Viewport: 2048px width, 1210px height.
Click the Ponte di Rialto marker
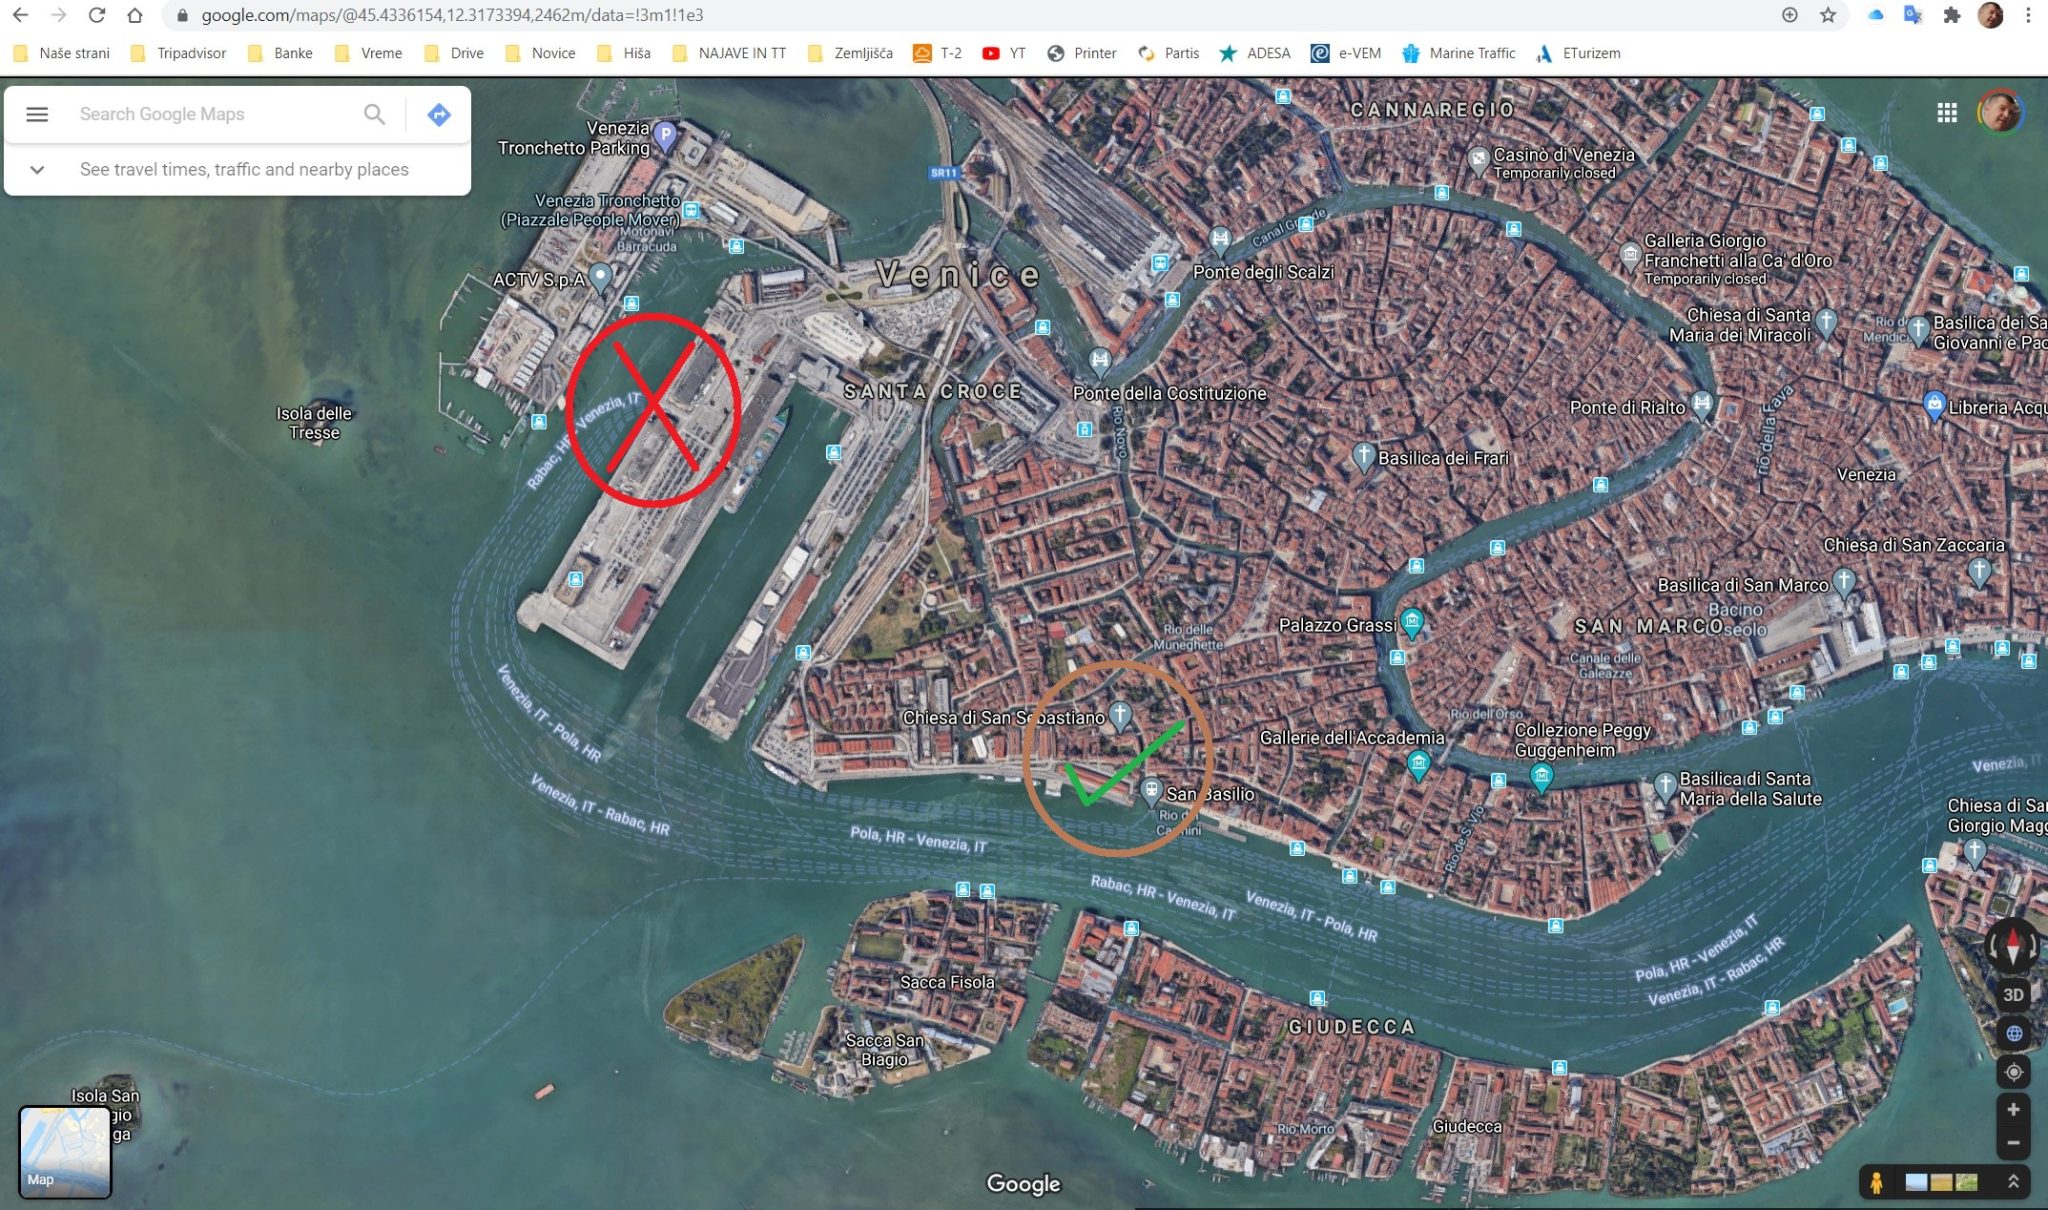pos(1701,404)
